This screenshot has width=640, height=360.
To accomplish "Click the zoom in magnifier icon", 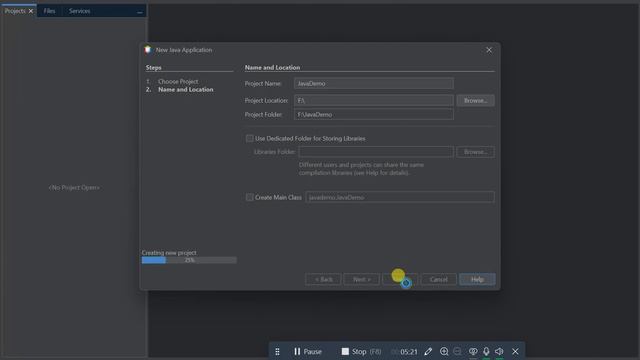I will (444, 351).
